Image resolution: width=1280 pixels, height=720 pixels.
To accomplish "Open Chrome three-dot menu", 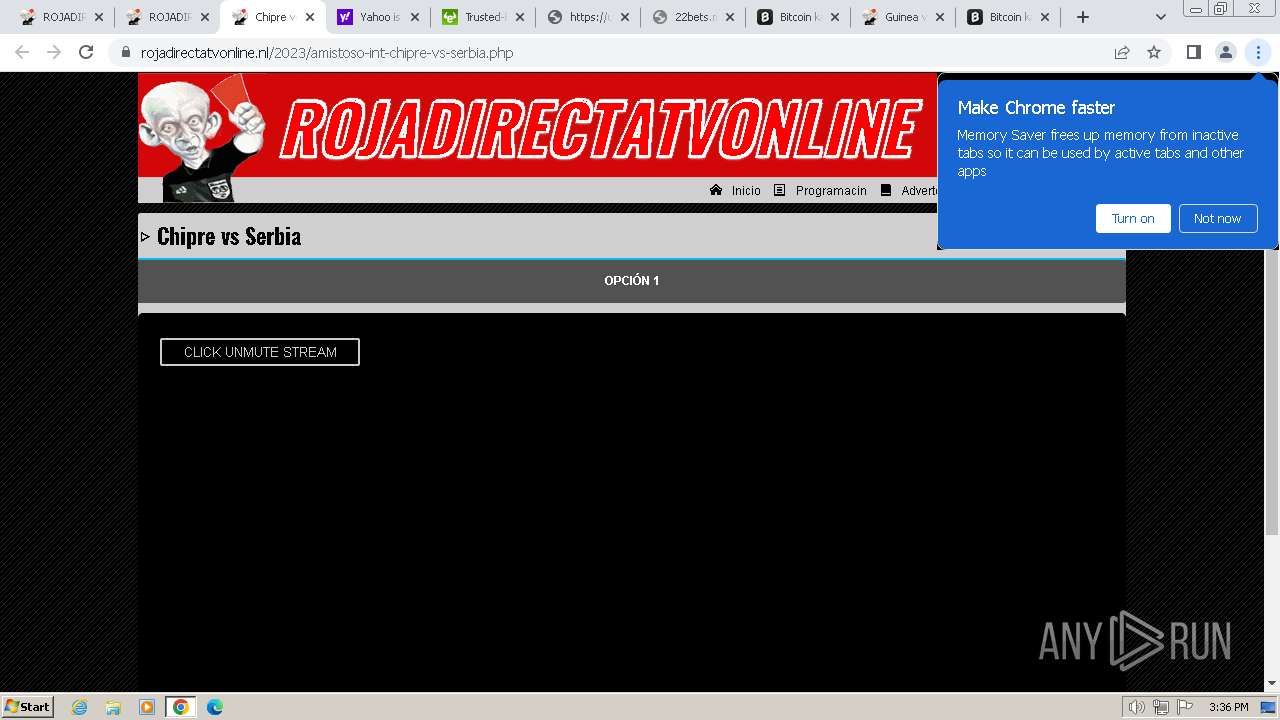I will point(1258,53).
